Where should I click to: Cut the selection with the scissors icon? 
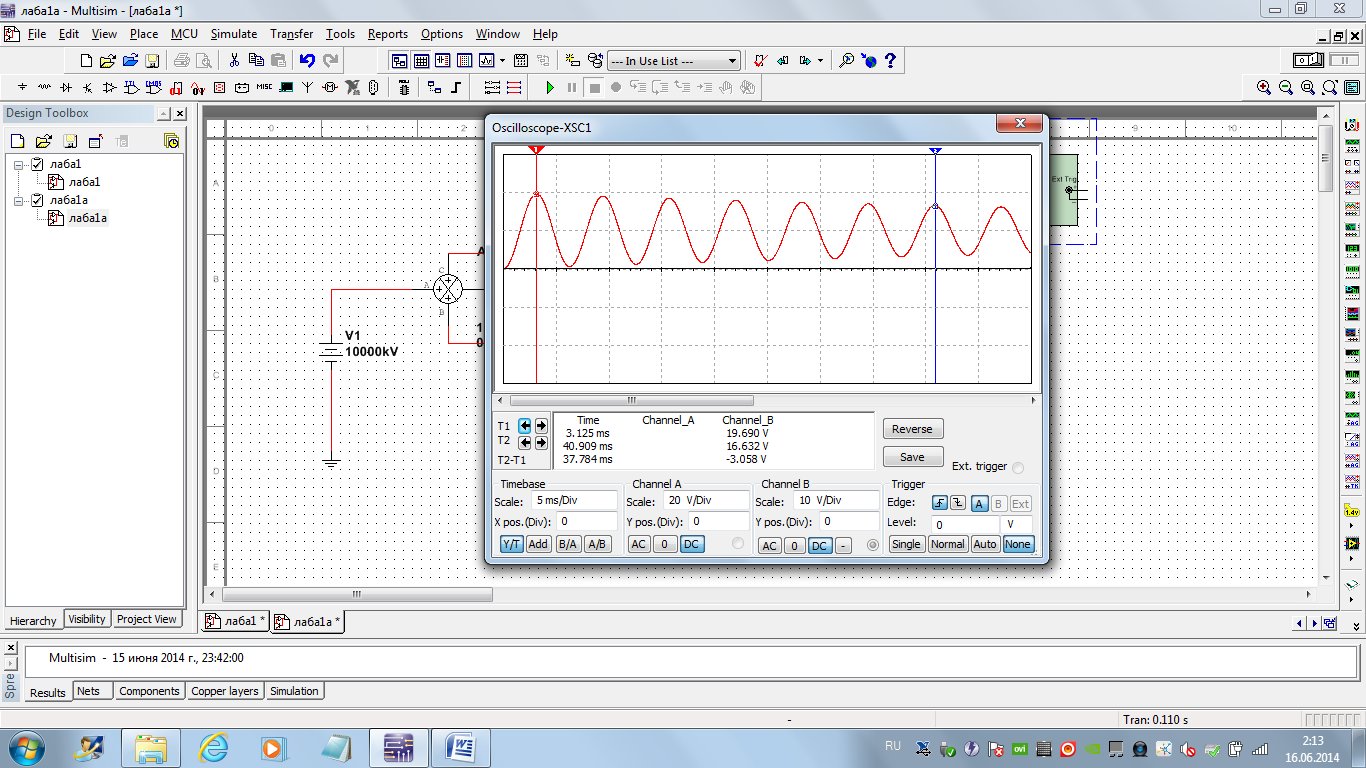point(234,61)
